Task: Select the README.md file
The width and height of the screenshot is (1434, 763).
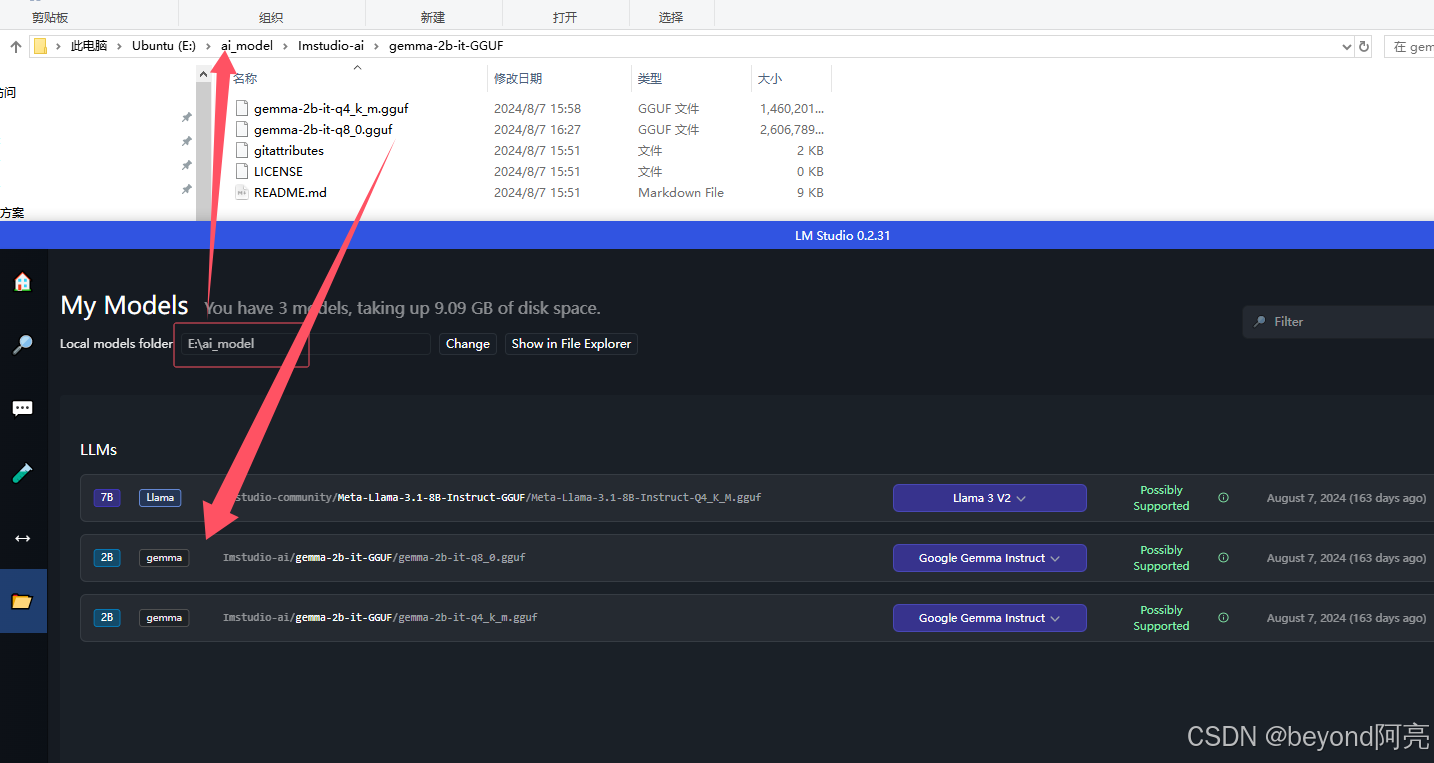Action: [x=290, y=192]
